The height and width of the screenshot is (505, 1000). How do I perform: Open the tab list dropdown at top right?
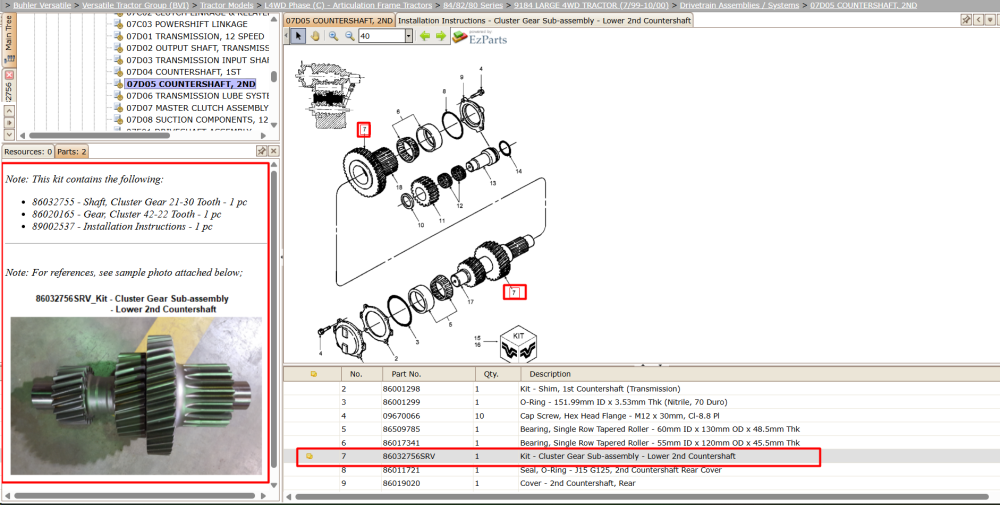click(992, 20)
